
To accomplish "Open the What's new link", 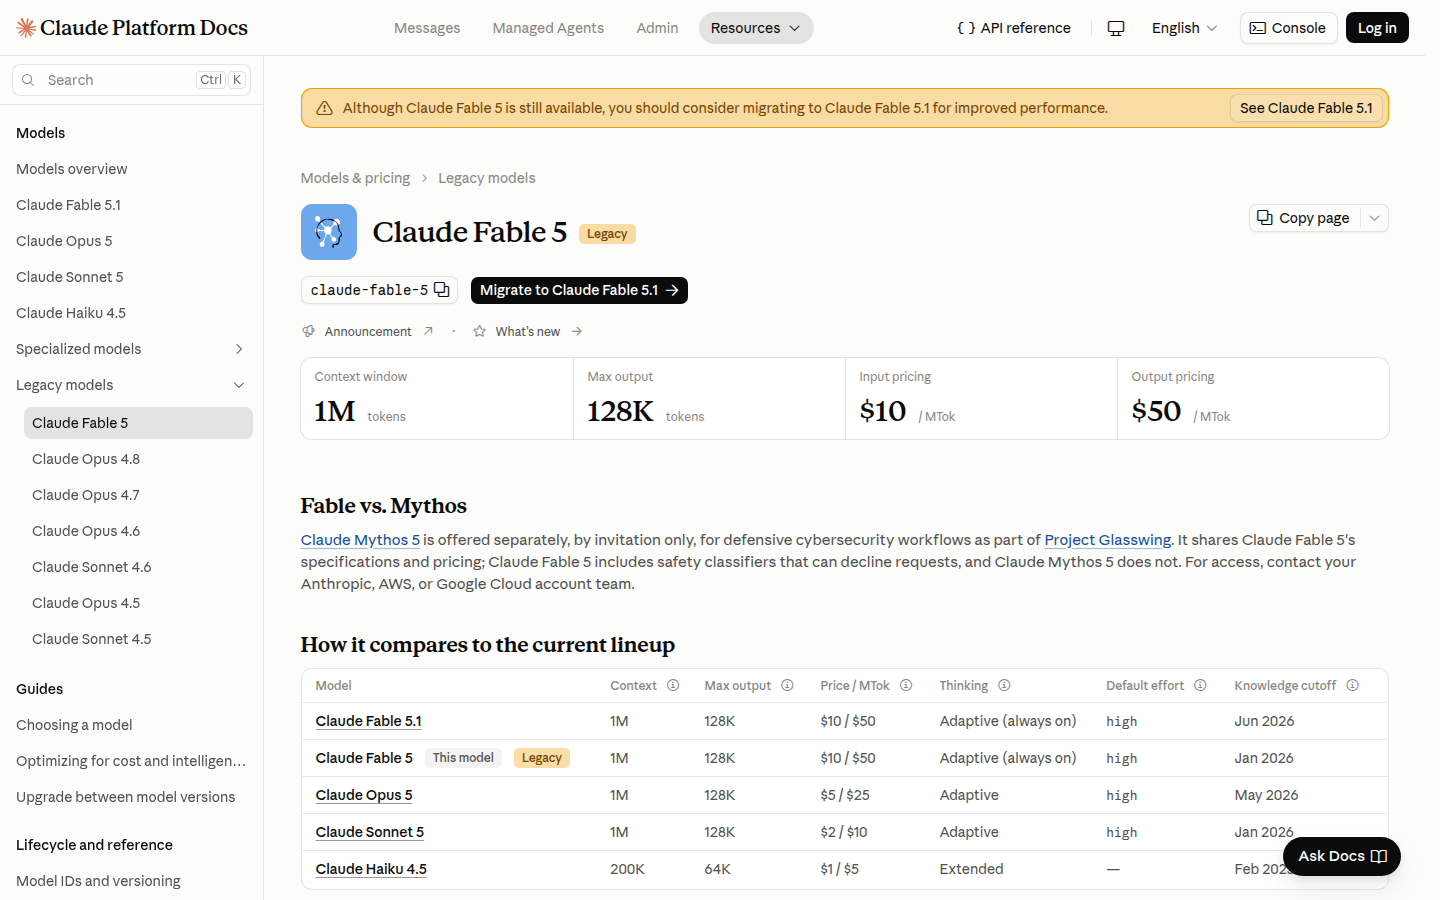I will (528, 331).
